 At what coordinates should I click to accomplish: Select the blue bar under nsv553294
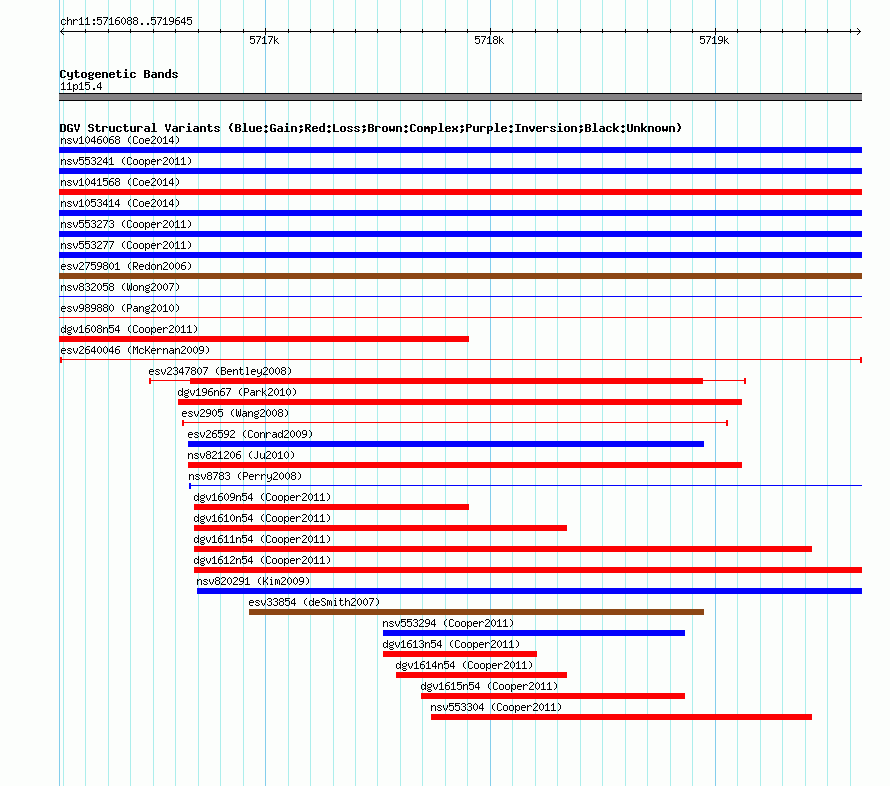[x=534, y=633]
